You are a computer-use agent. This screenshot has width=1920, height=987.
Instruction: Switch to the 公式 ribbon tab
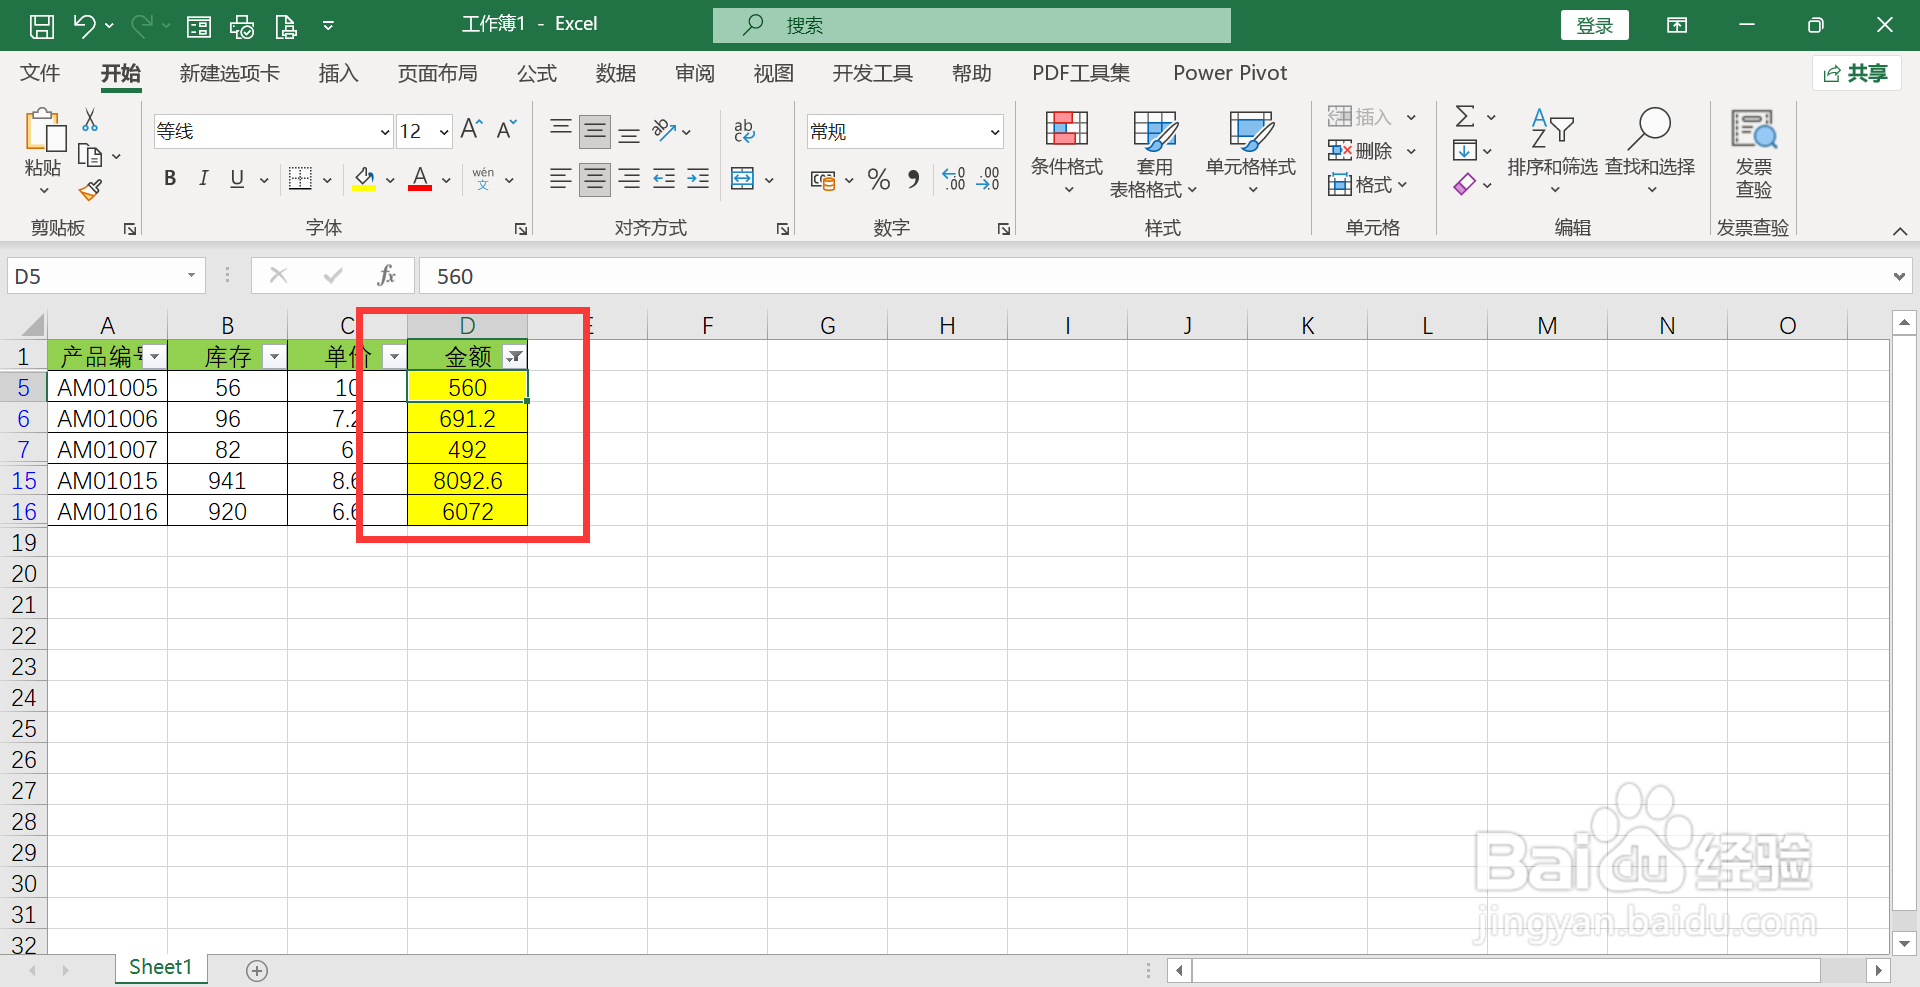[x=536, y=73]
